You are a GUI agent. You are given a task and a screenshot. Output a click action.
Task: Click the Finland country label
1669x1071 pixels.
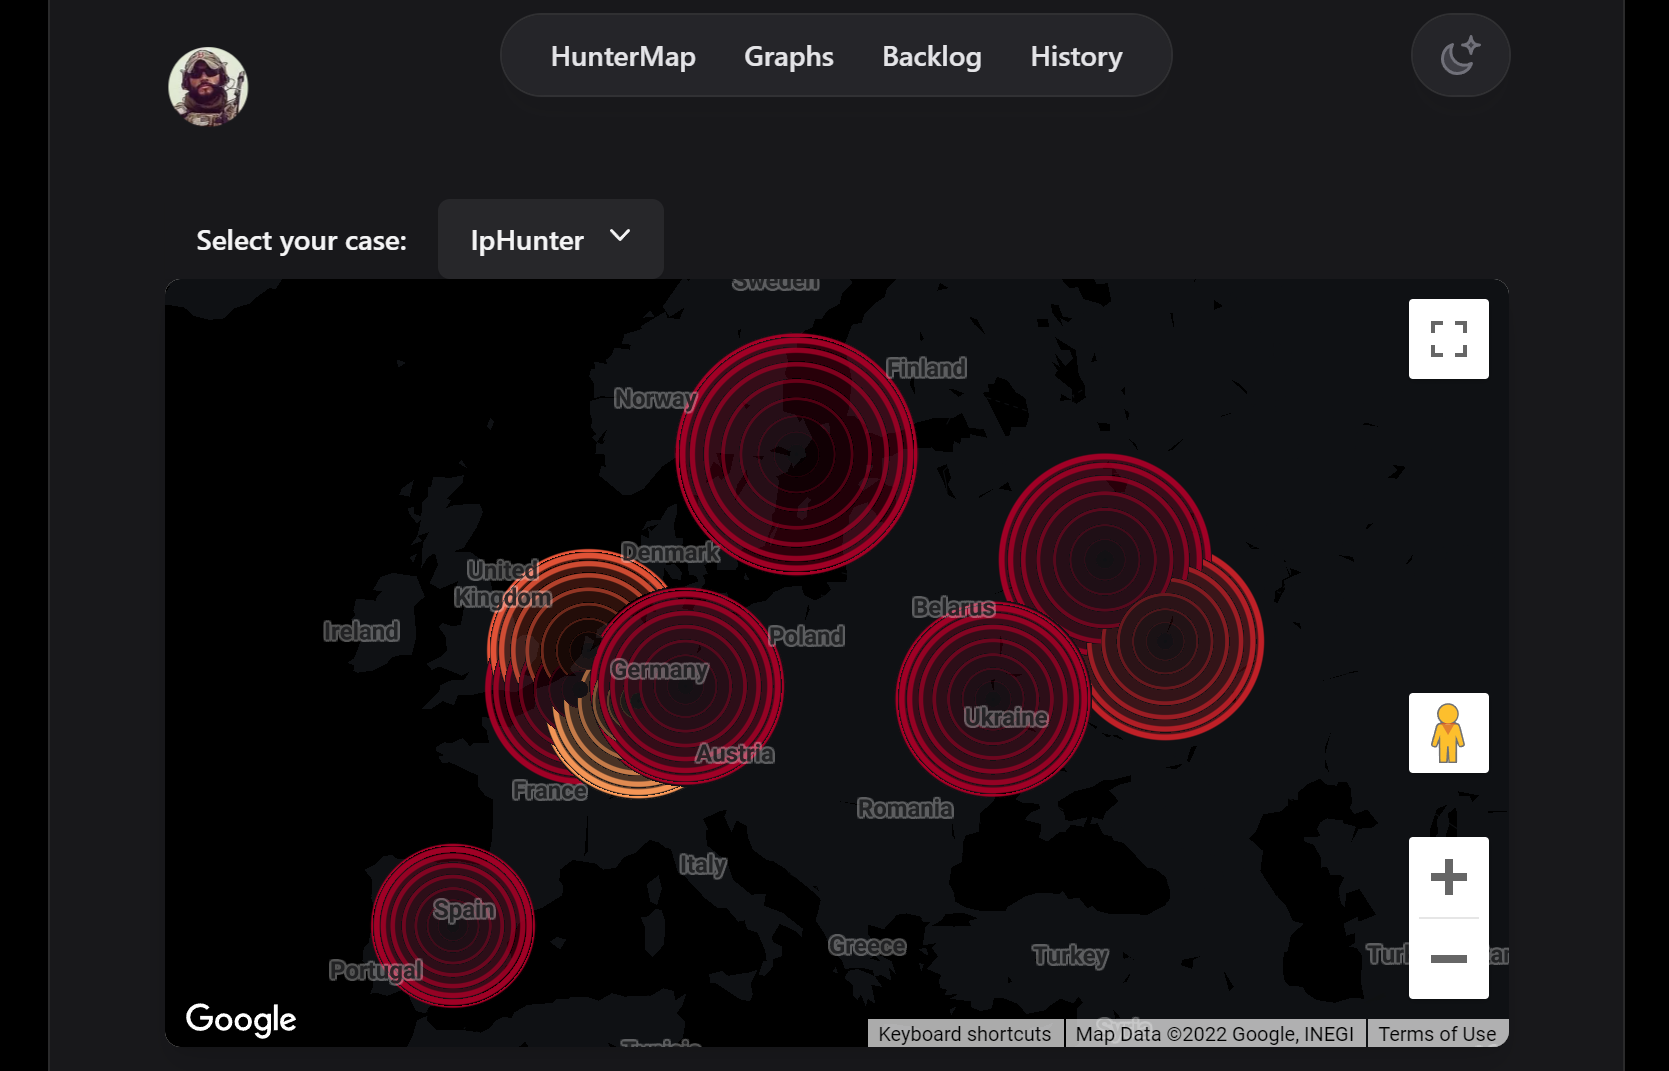point(927,368)
